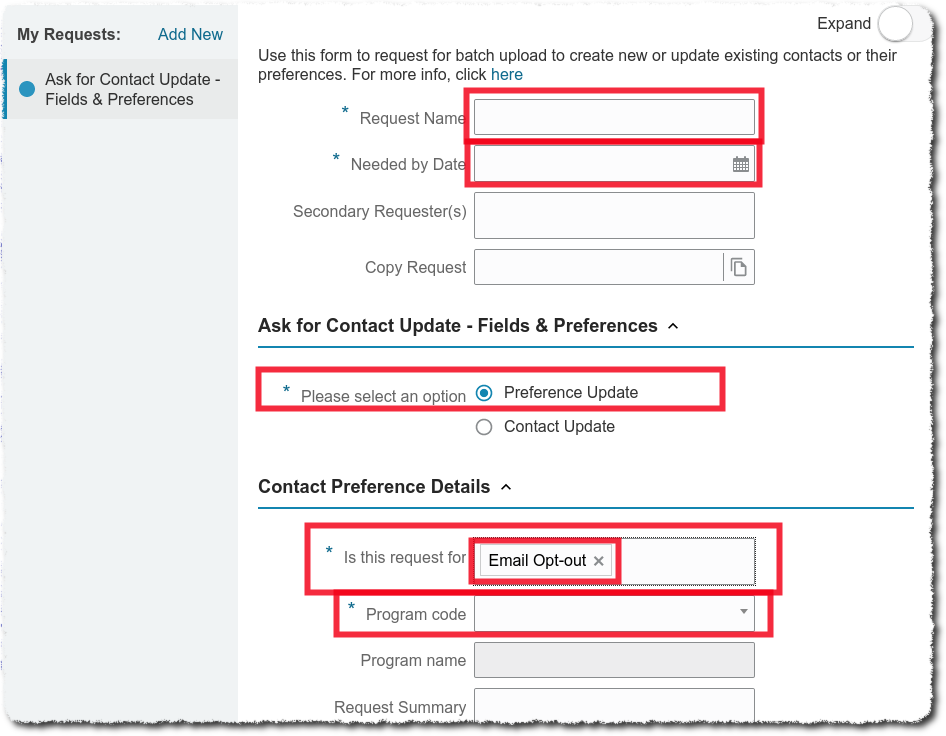
Task: Click the Copy Request text field
Action: [598, 267]
